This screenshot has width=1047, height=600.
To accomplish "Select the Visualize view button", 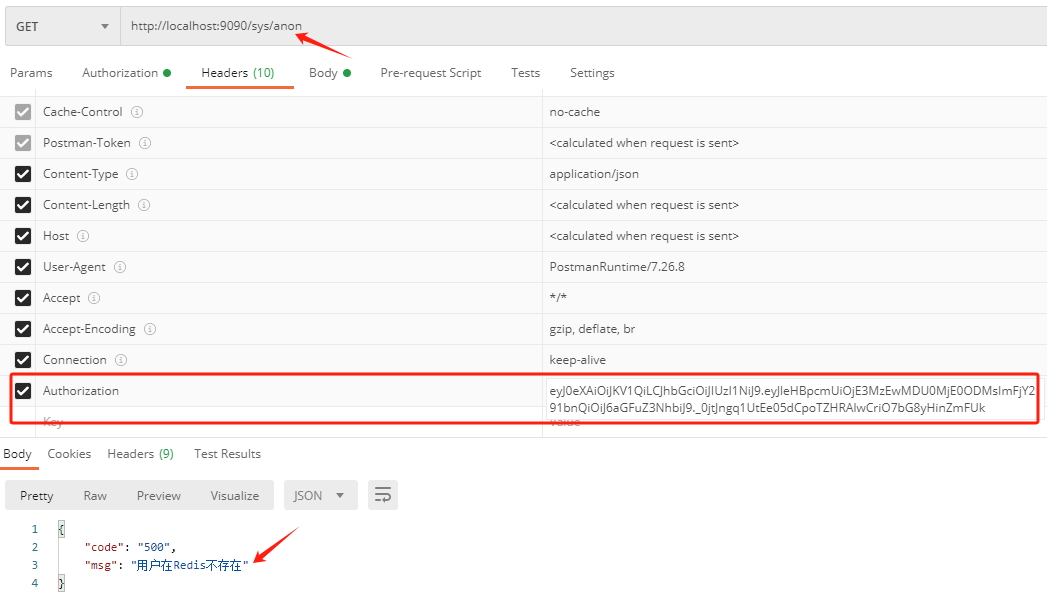I will point(234,496).
